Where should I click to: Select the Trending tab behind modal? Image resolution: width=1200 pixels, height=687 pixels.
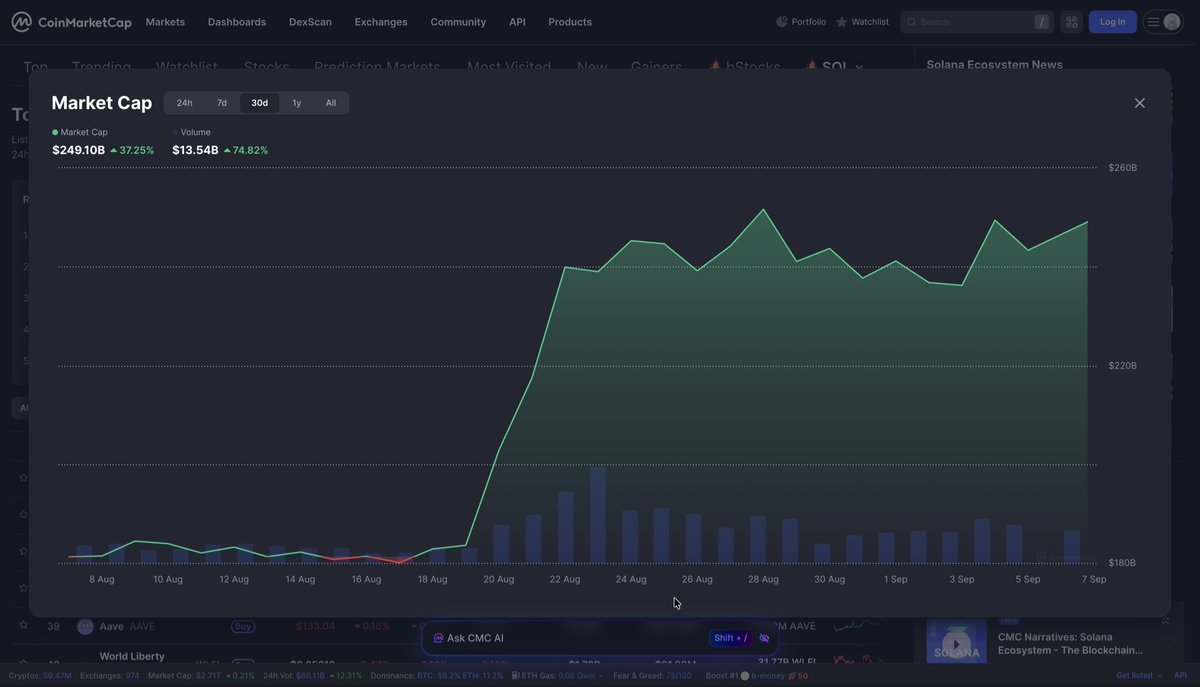tap(101, 67)
